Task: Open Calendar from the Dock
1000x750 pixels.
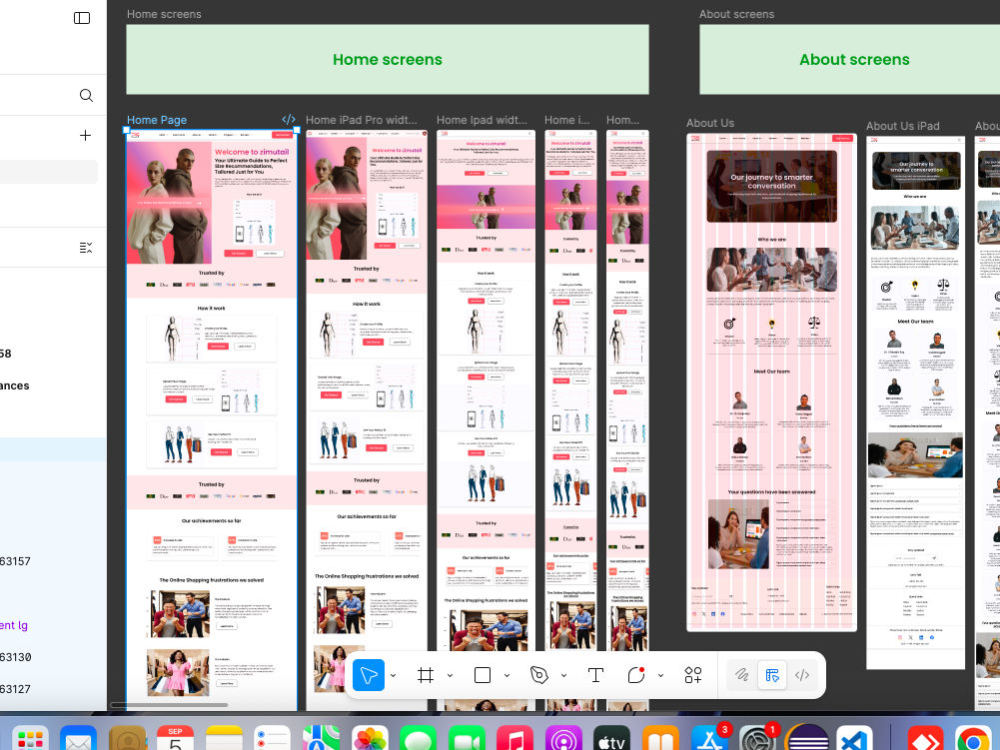Action: (175, 740)
